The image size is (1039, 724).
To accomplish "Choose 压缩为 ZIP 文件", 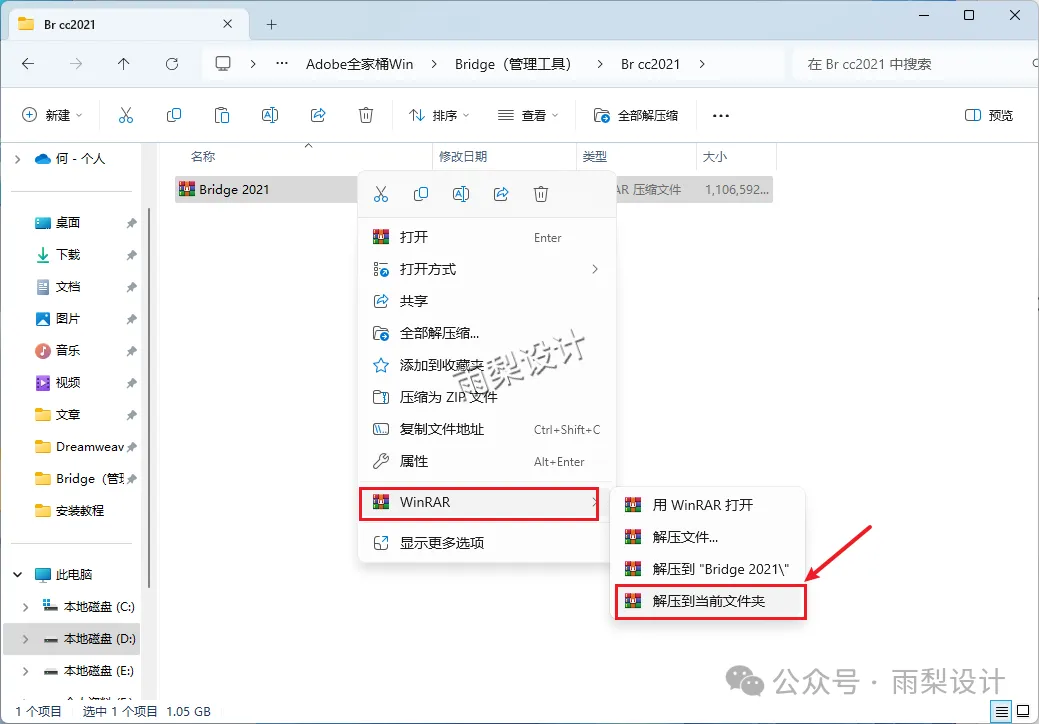I will coord(487,397).
